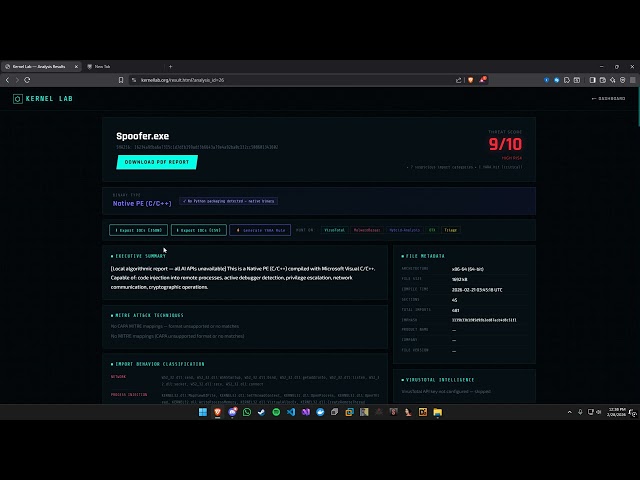The width and height of the screenshot is (640, 480).
Task: Click the VirusTotal Intelligence heading
Action: tap(440, 380)
